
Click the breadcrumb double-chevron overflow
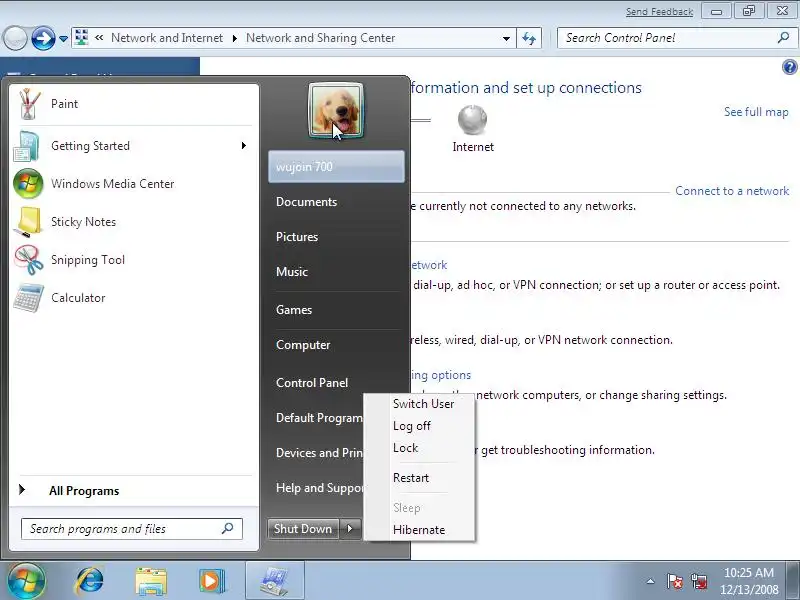point(99,38)
